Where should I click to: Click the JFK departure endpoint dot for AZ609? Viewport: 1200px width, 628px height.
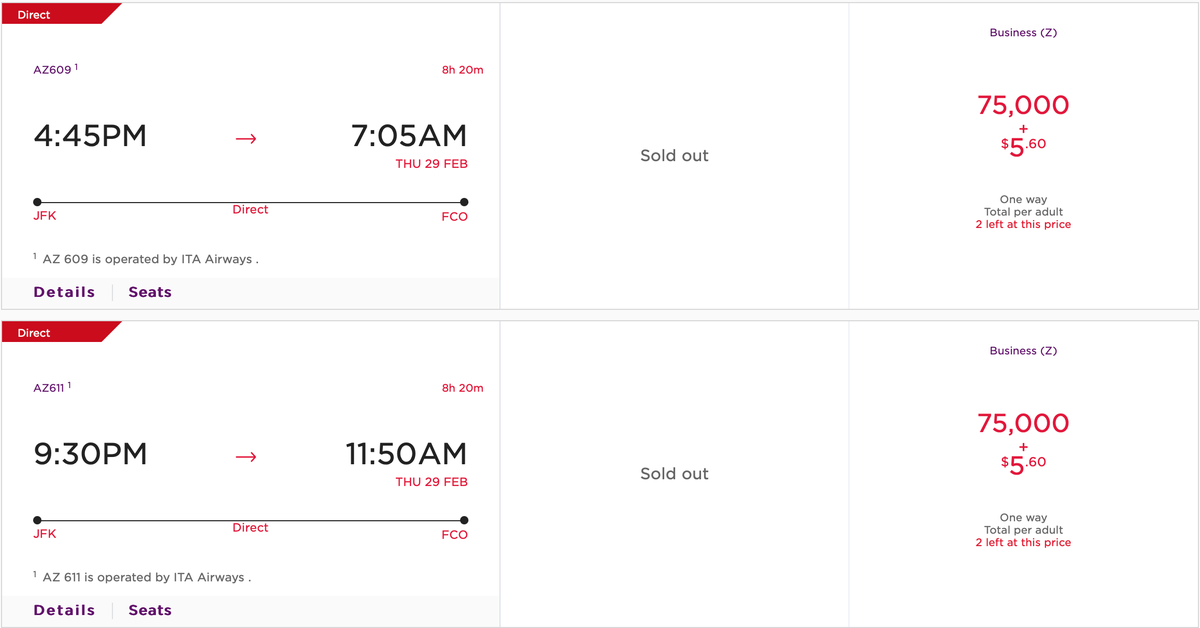(37, 200)
